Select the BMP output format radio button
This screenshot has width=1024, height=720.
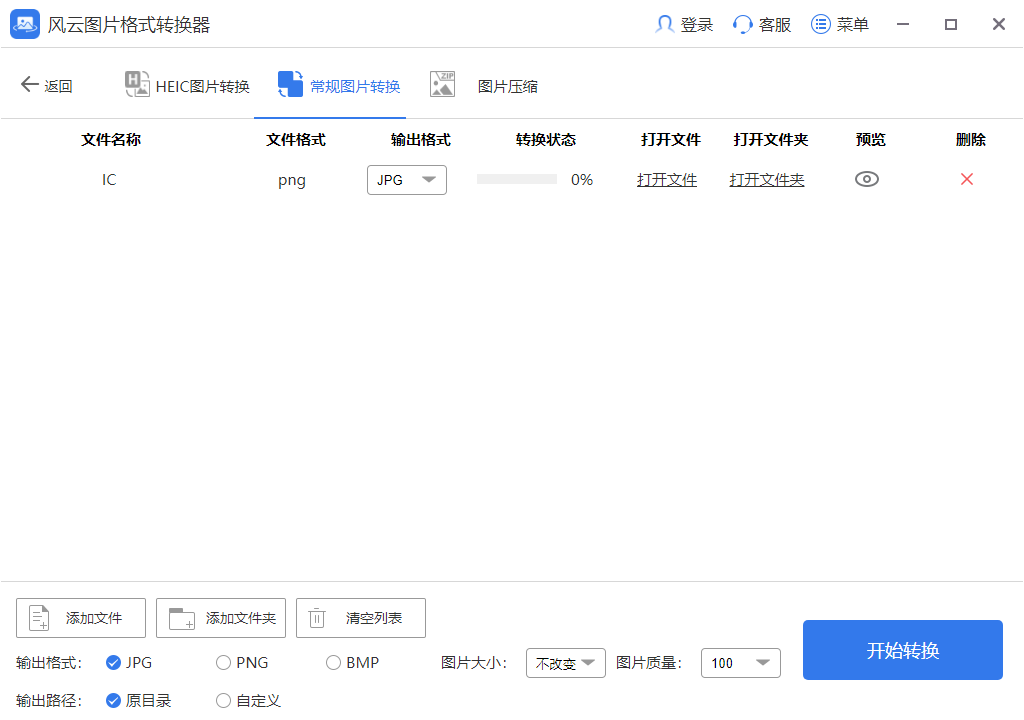(x=331, y=662)
